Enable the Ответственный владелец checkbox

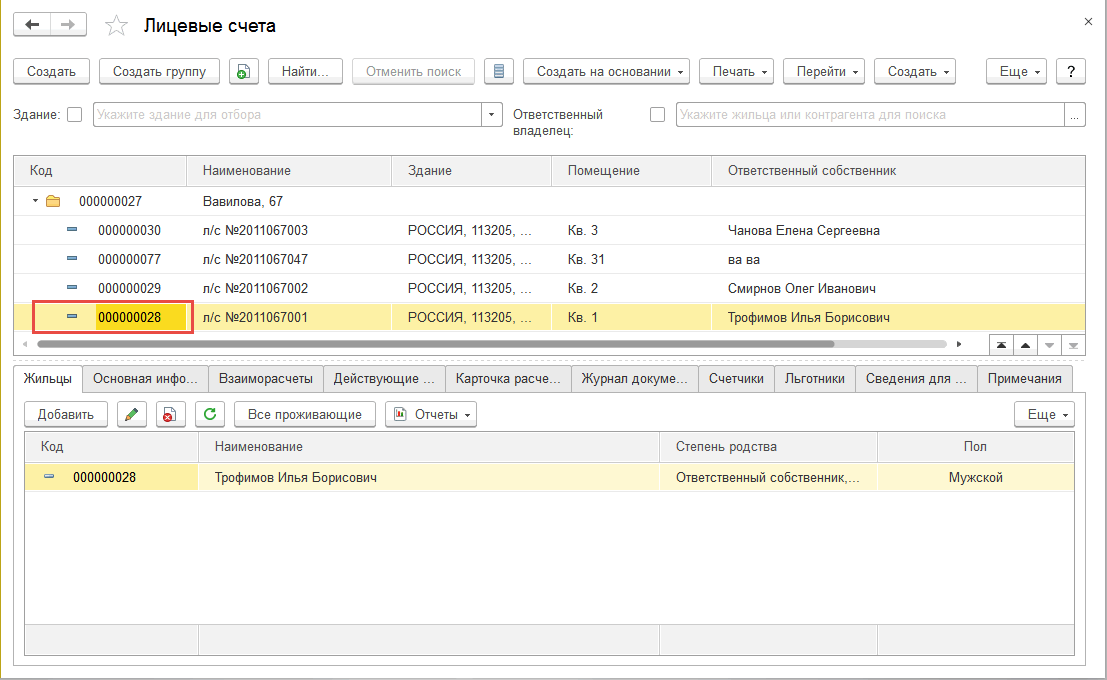pos(657,115)
